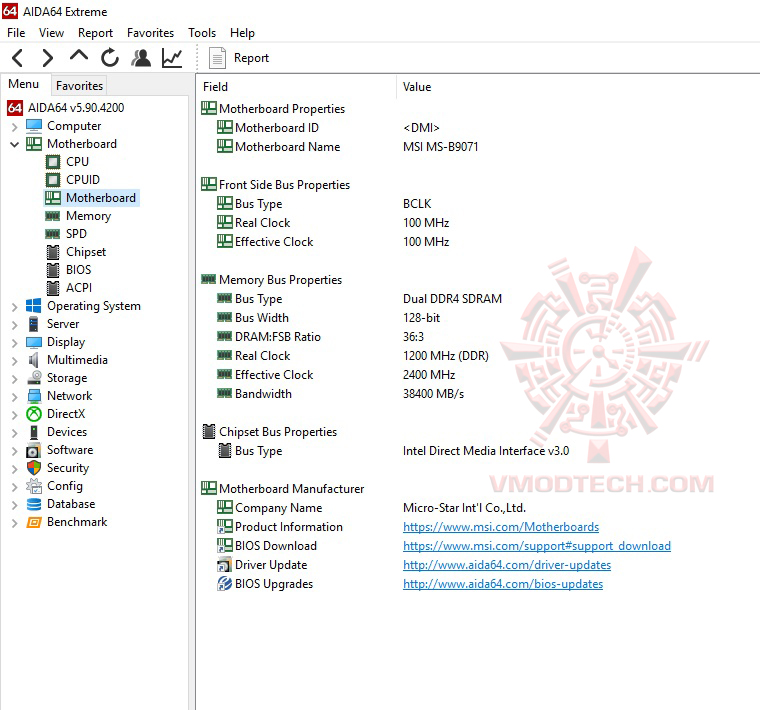Click the Operating System Windows logo icon
Viewport: 760px width, 710px height.
click(33, 306)
